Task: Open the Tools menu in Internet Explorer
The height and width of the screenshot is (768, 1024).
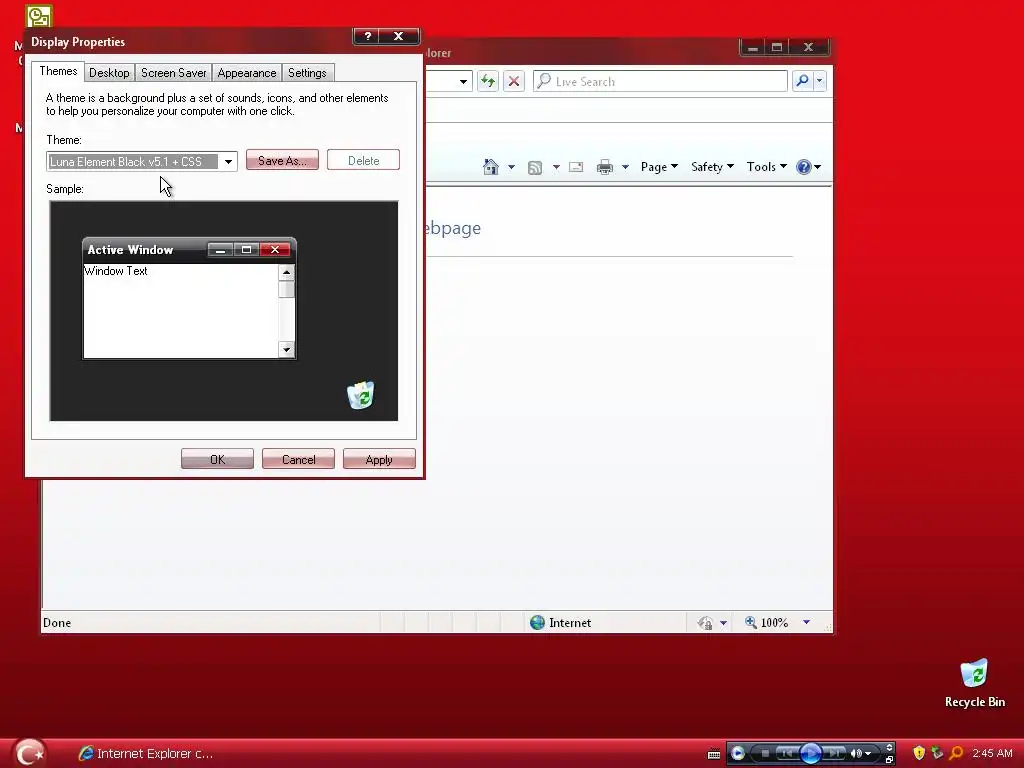Action: pyautogui.click(x=767, y=167)
